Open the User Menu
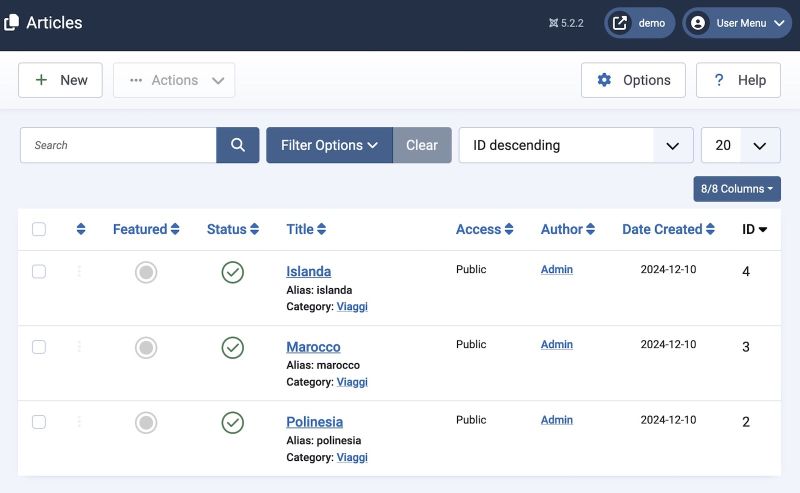Screen dimensions: 800x493 tap(737, 23)
